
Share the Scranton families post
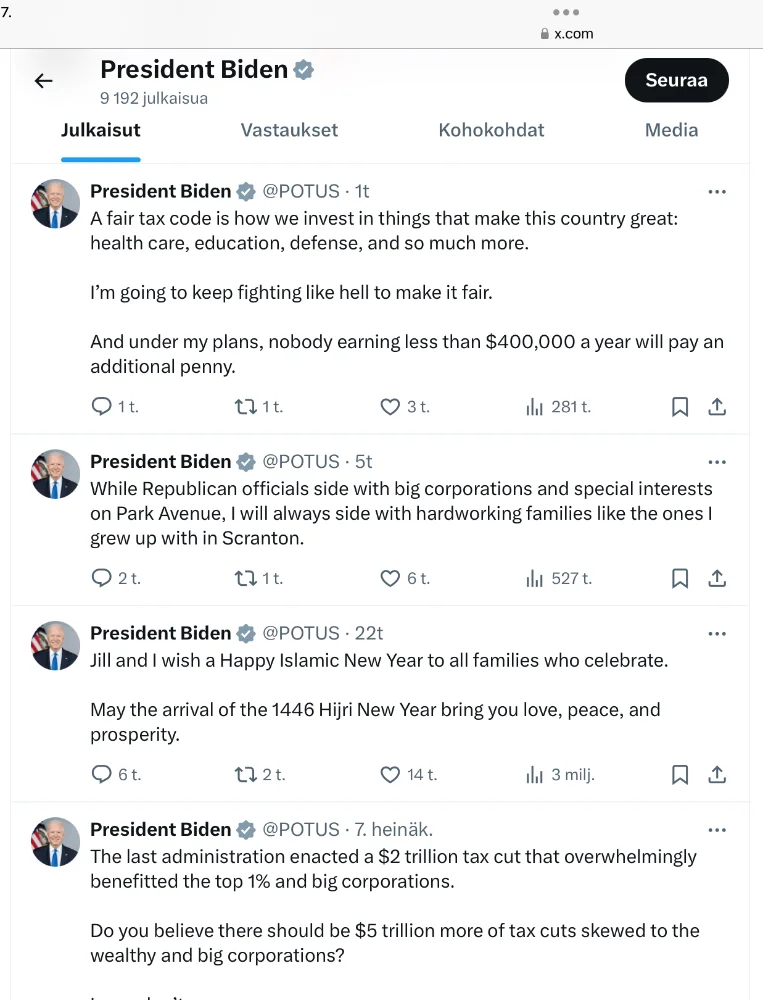coord(716,578)
